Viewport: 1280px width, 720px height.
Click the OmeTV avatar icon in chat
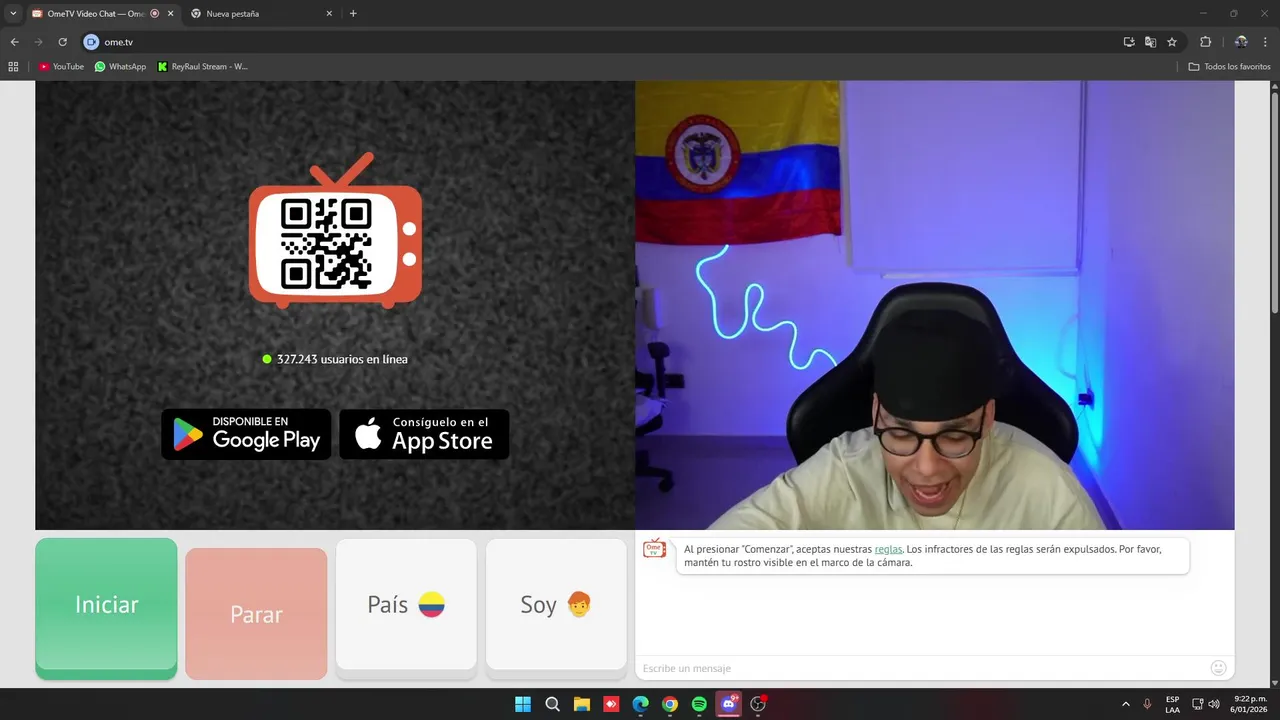tap(654, 548)
